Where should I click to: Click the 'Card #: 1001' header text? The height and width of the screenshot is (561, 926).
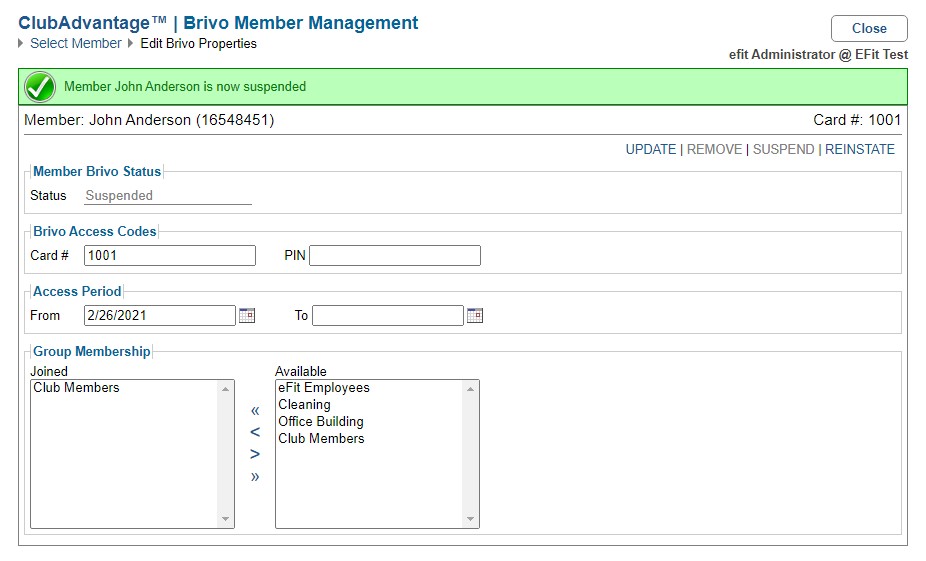pos(857,120)
